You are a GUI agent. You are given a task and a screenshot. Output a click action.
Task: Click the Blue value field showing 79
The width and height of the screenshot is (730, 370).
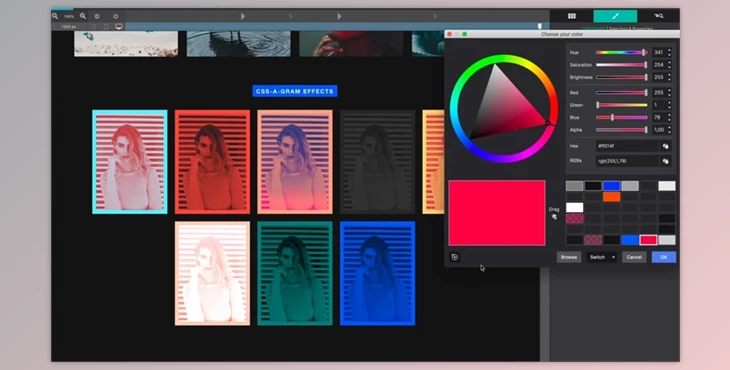659,118
